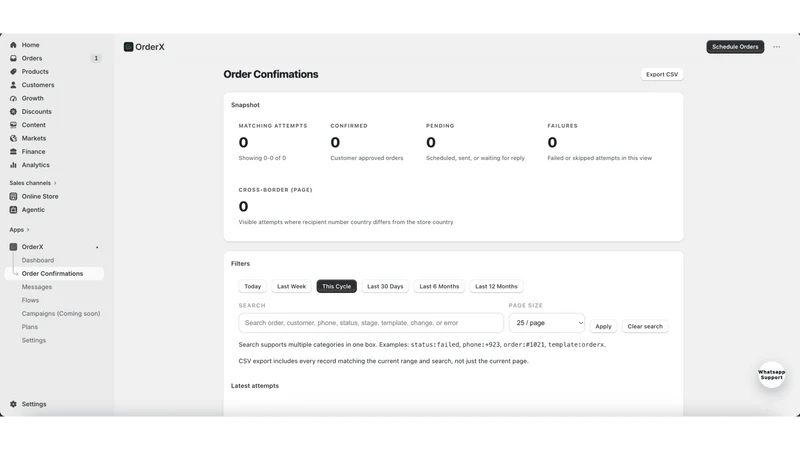Open Products page link

(x=35, y=71)
